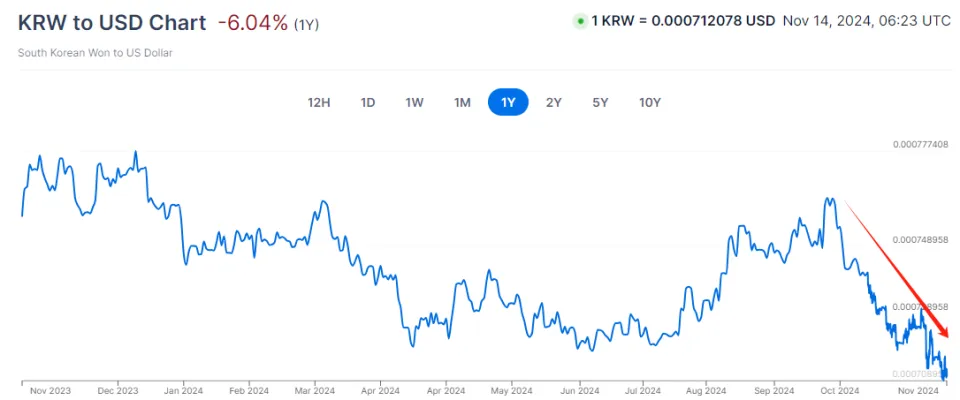Select the 12H time range

[x=319, y=102]
